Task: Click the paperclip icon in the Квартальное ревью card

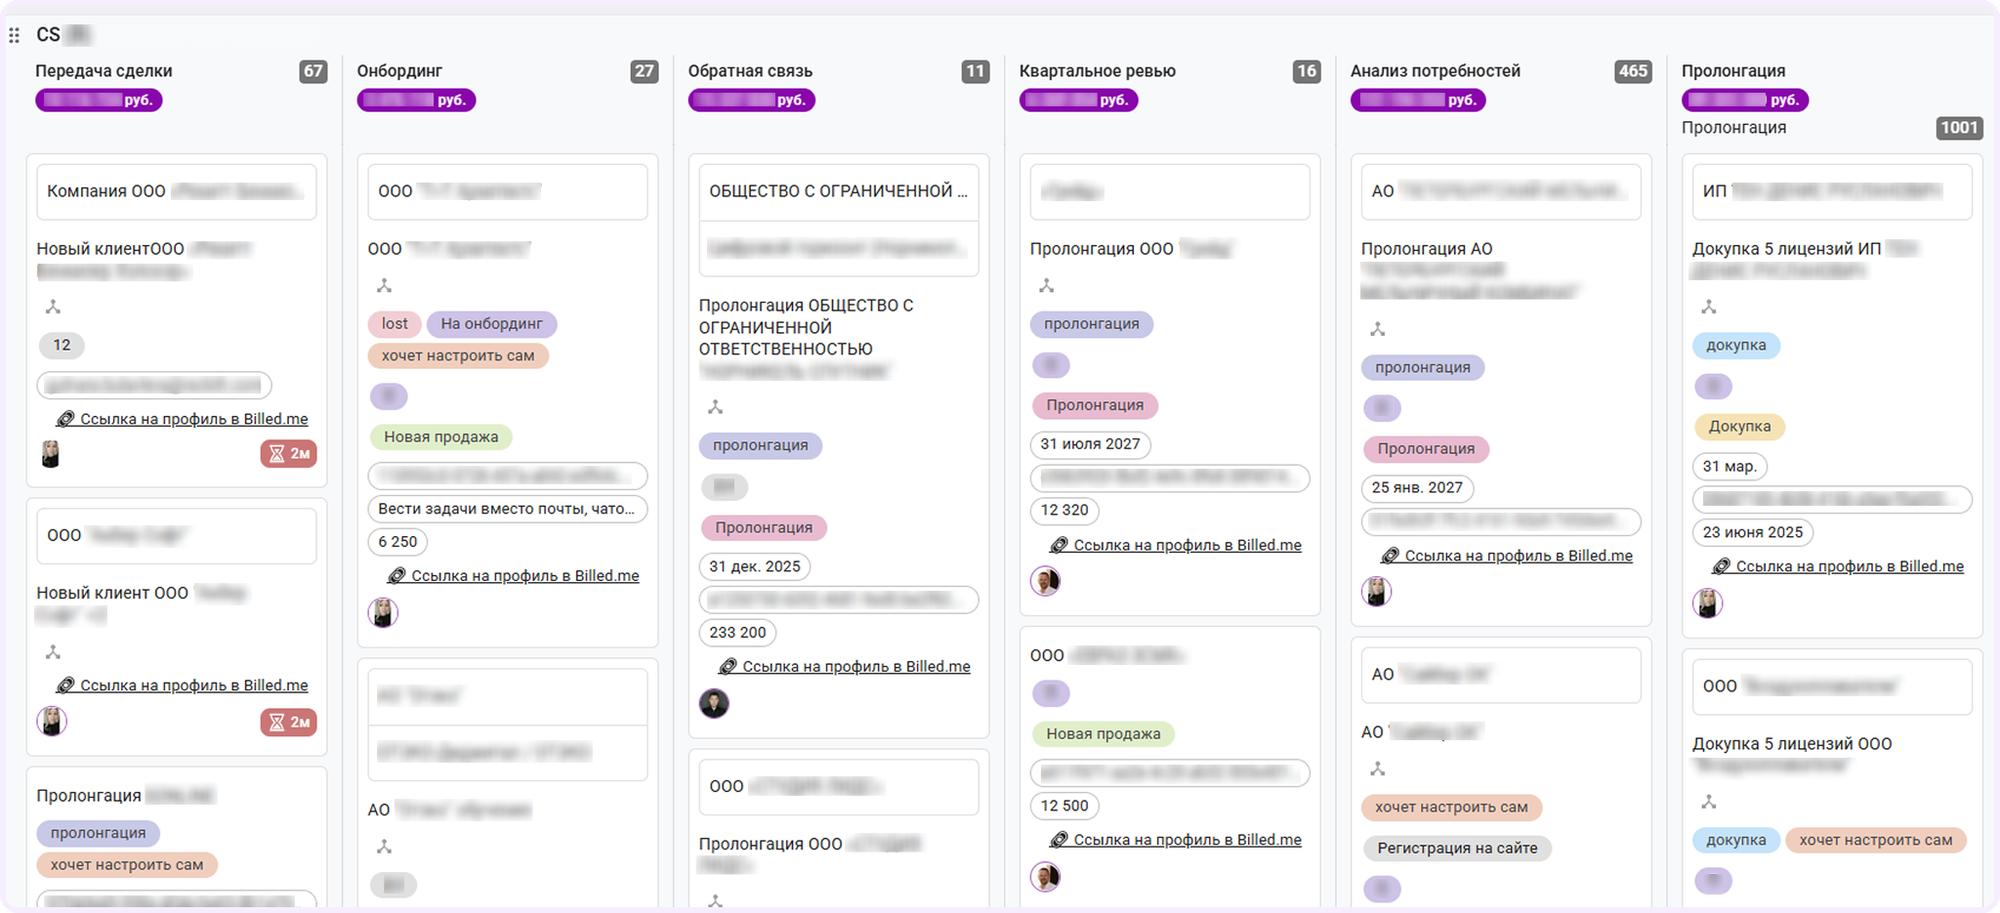Action: (x=1059, y=545)
